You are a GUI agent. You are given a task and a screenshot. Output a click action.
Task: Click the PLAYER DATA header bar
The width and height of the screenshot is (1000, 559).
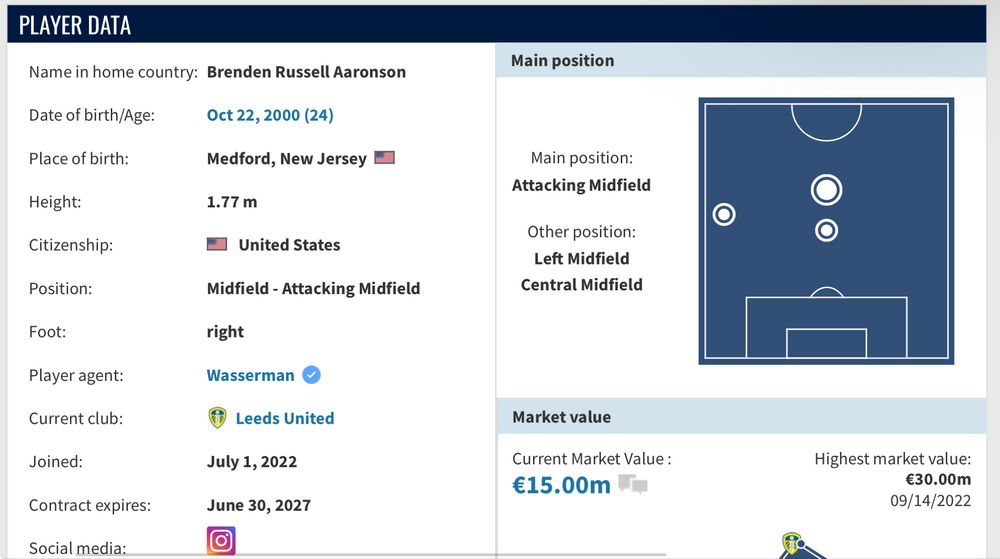click(499, 25)
